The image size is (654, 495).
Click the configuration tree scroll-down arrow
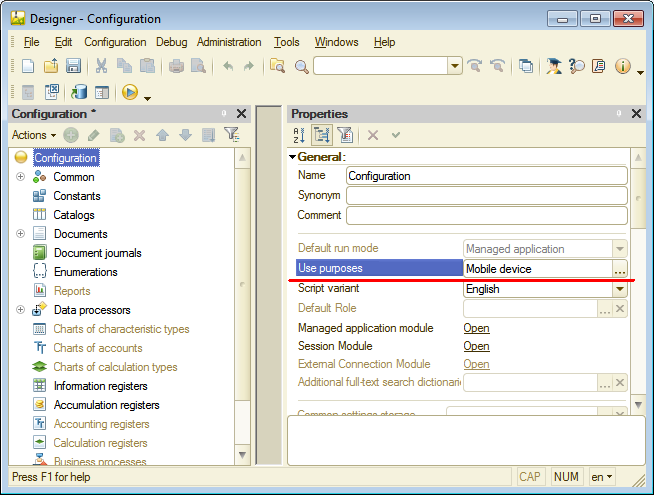pyautogui.click(x=242, y=455)
